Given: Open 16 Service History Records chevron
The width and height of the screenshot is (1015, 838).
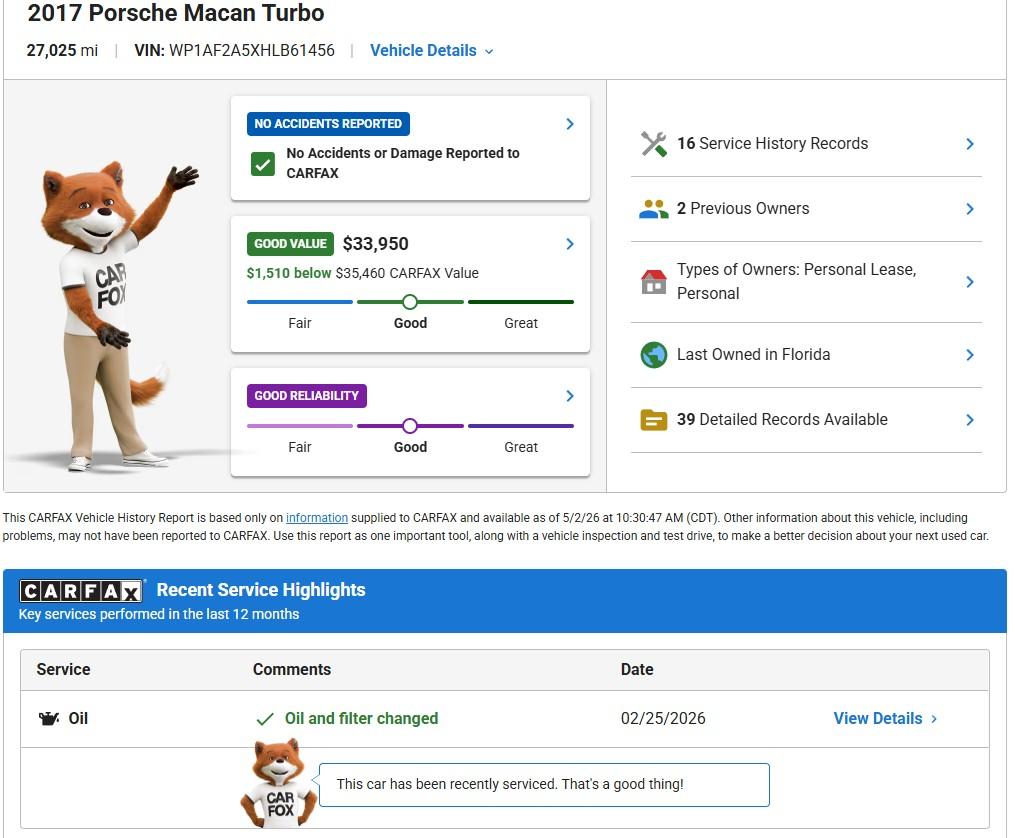Looking at the screenshot, I should (970, 144).
